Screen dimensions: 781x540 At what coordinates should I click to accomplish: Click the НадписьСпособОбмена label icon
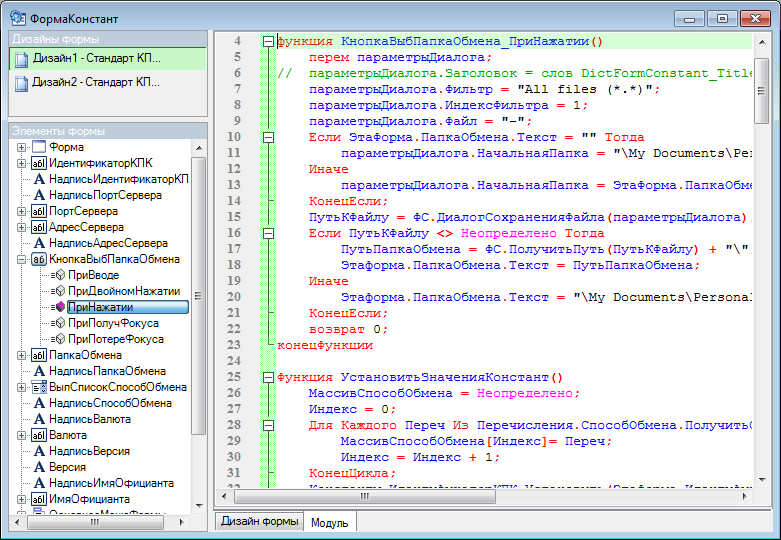point(39,403)
